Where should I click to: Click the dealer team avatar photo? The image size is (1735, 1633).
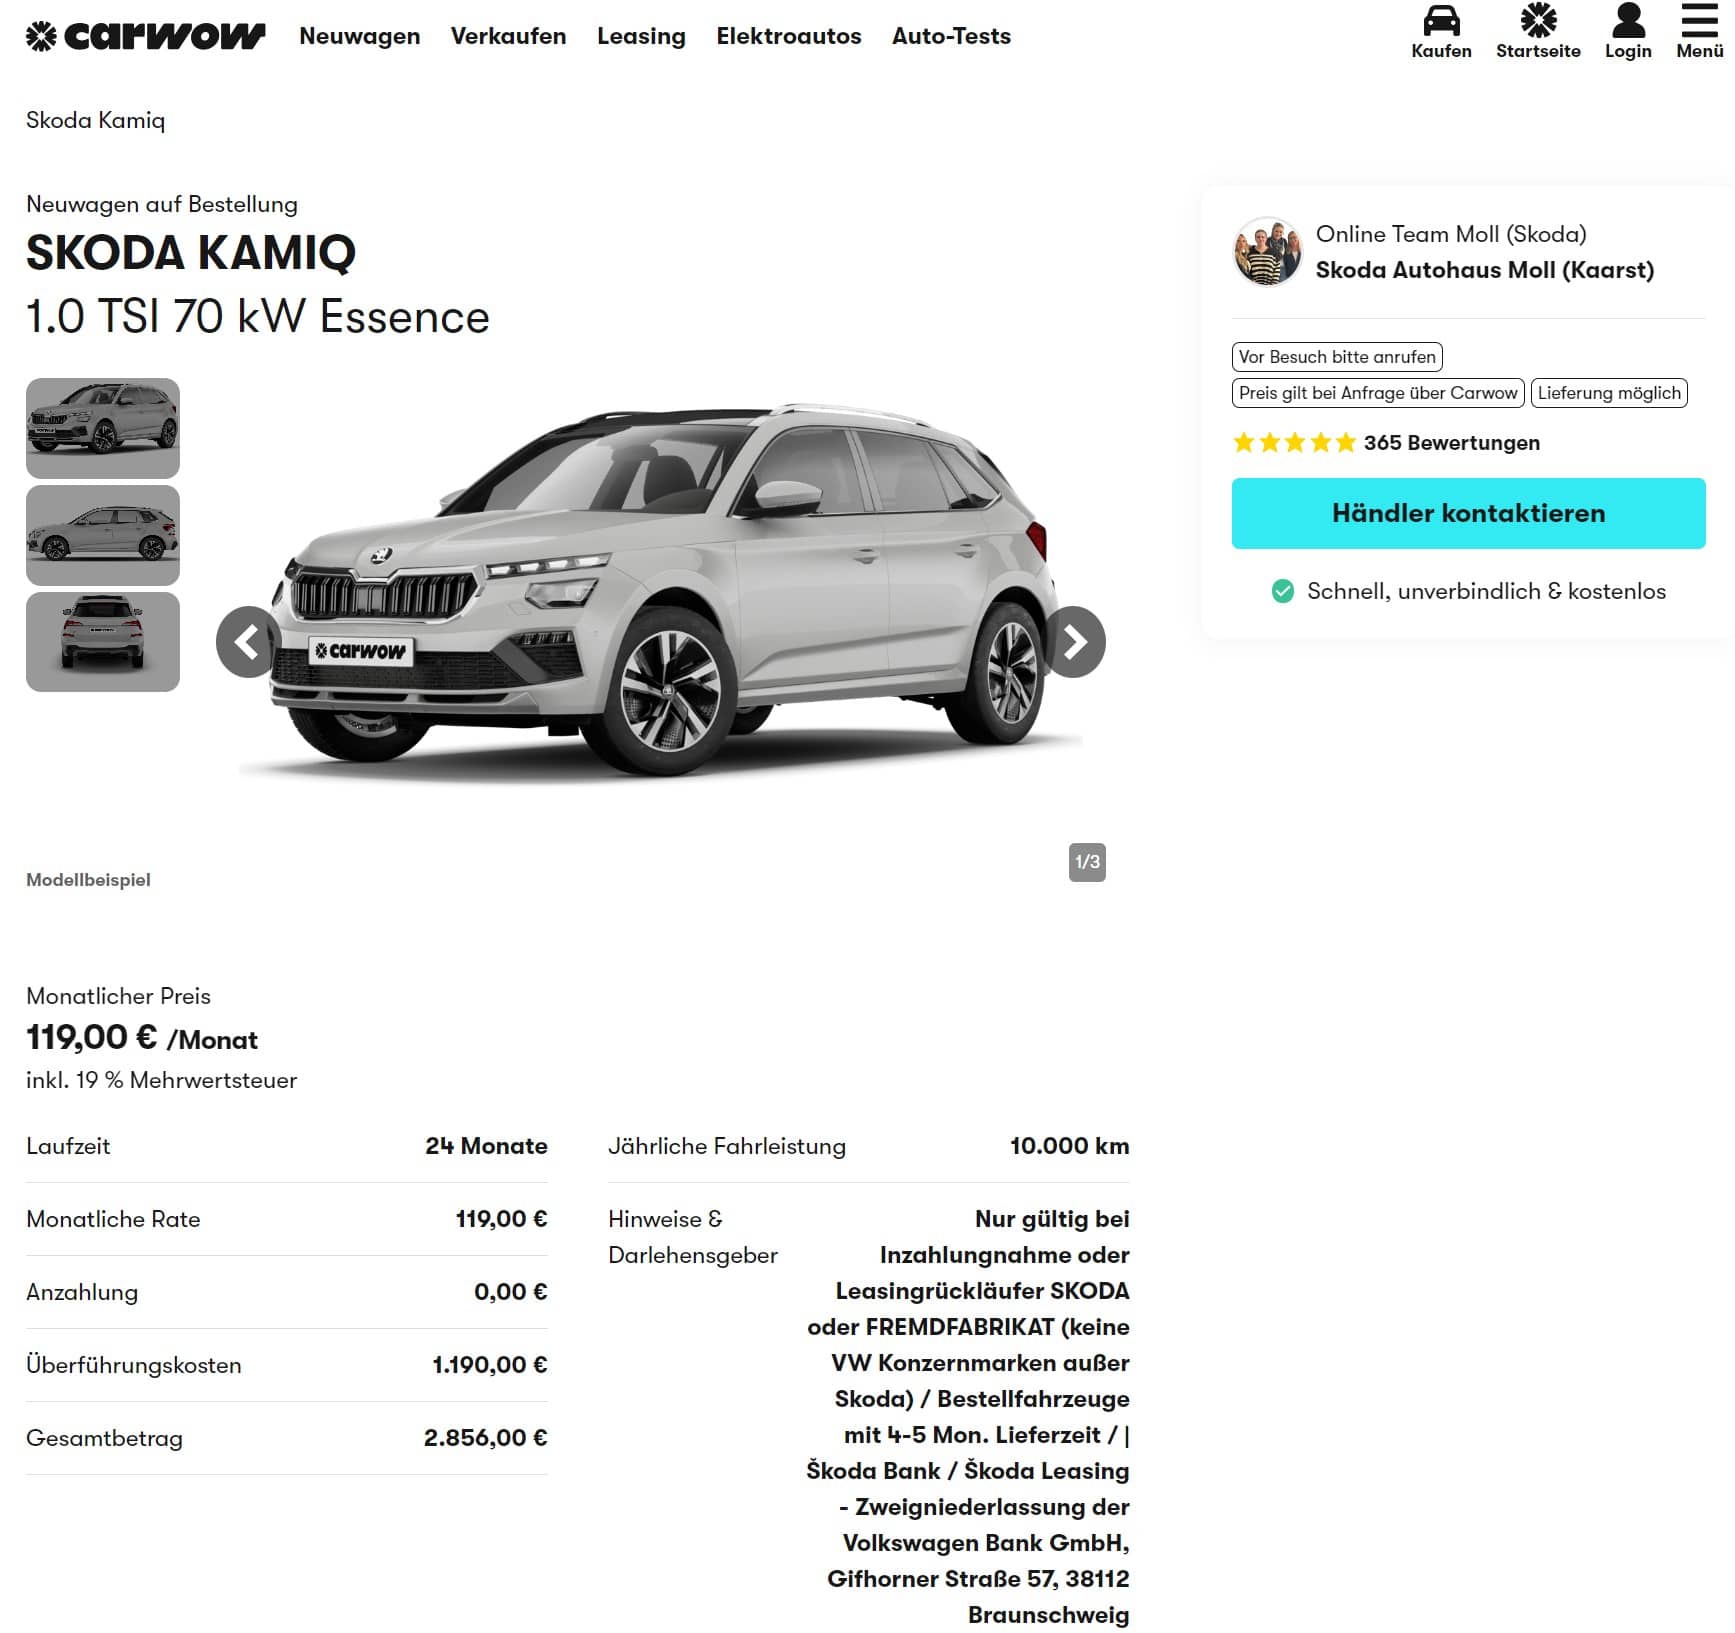pos(1267,251)
